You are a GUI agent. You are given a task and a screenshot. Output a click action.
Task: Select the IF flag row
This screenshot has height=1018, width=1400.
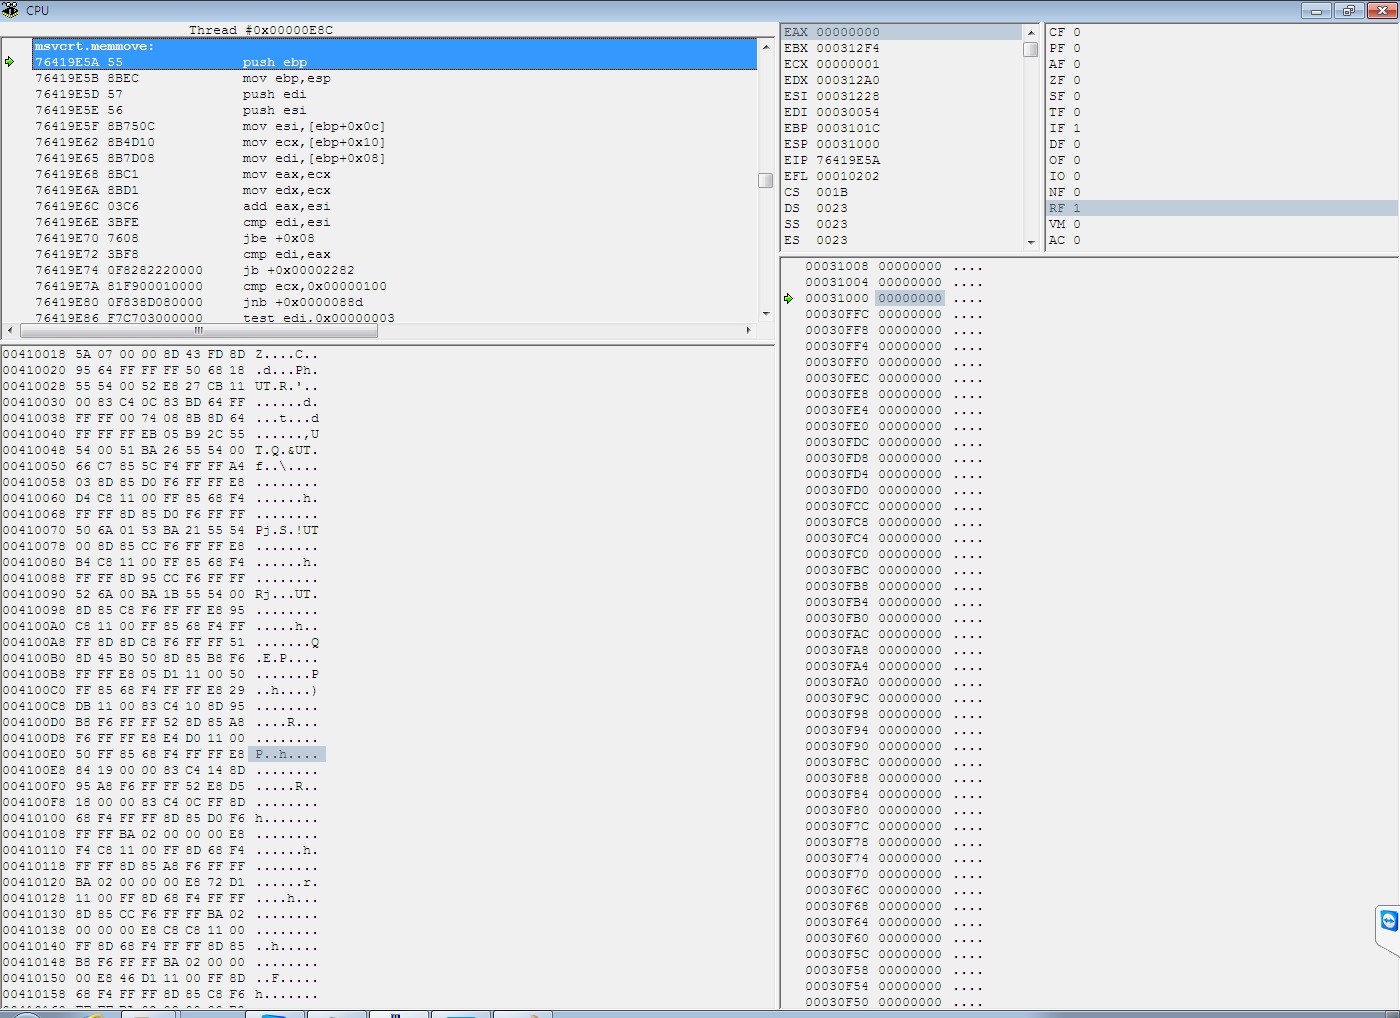(1064, 128)
